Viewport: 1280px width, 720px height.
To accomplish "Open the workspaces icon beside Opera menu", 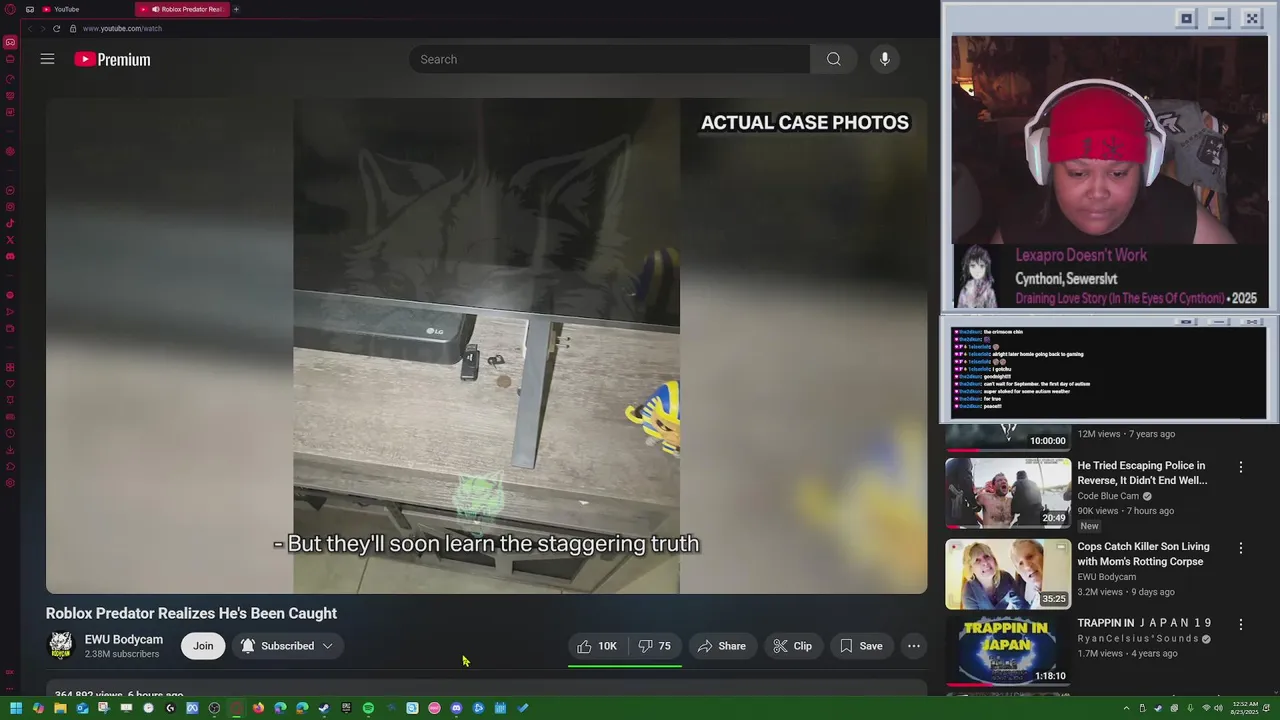I will pyautogui.click(x=30, y=9).
